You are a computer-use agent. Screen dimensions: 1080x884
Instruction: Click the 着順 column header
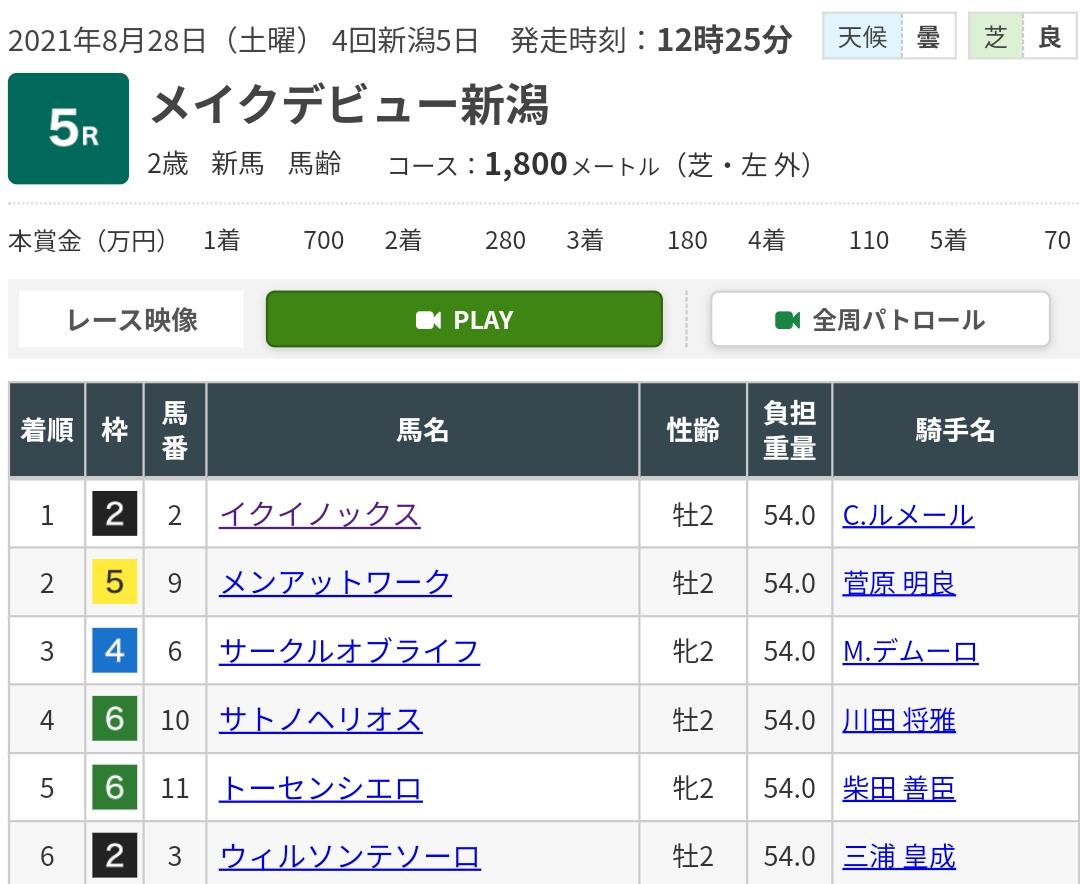(47, 431)
